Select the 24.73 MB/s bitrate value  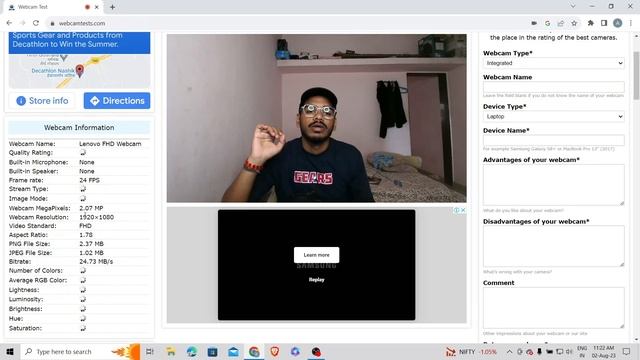click(x=96, y=262)
